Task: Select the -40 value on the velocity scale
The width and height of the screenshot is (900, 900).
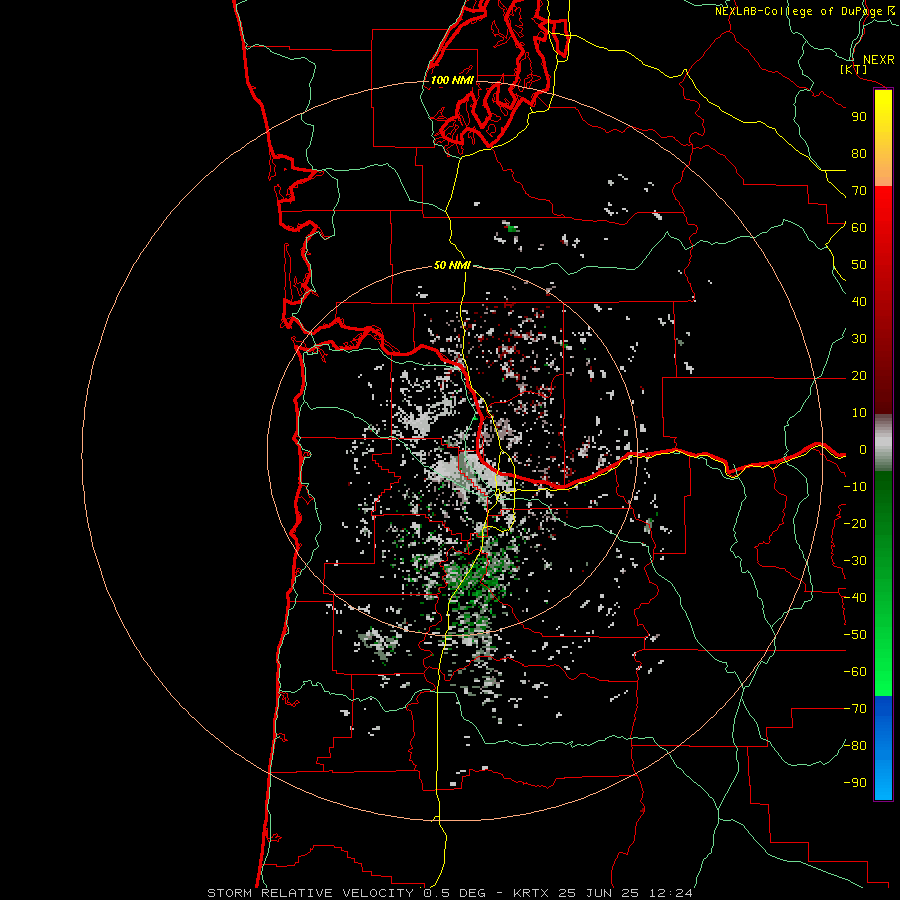Action: 855,598
